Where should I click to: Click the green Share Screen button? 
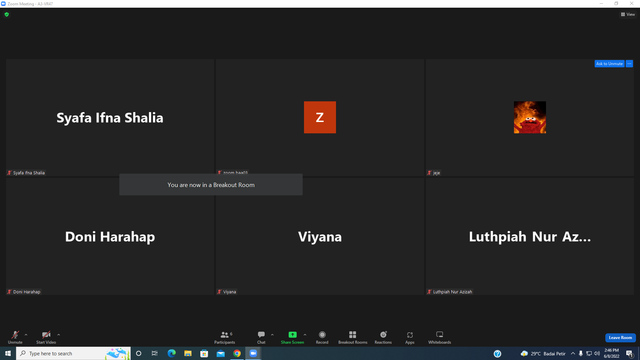pos(292,337)
